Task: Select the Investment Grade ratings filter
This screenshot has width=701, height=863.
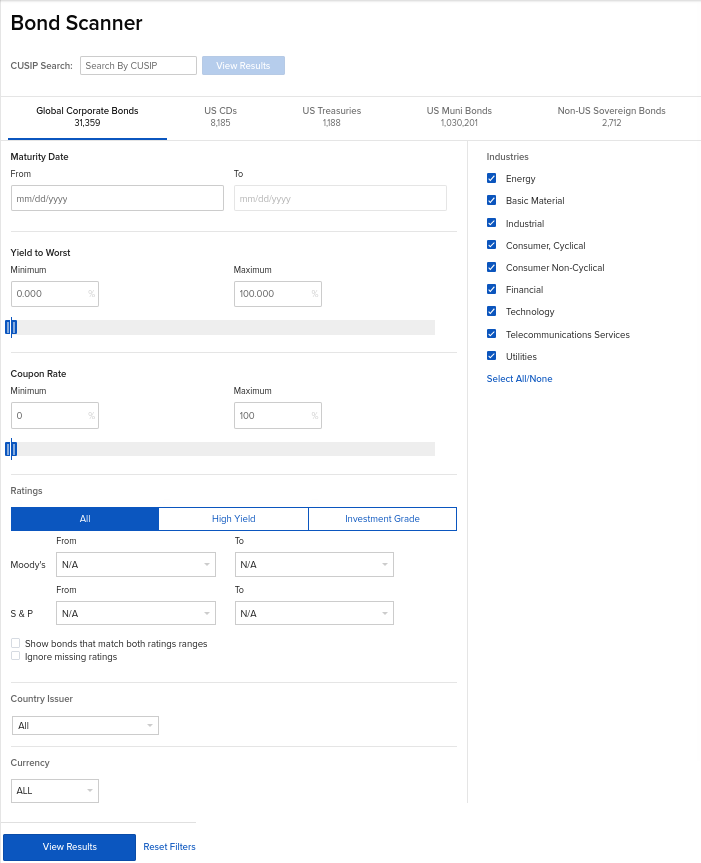Action: pos(382,519)
